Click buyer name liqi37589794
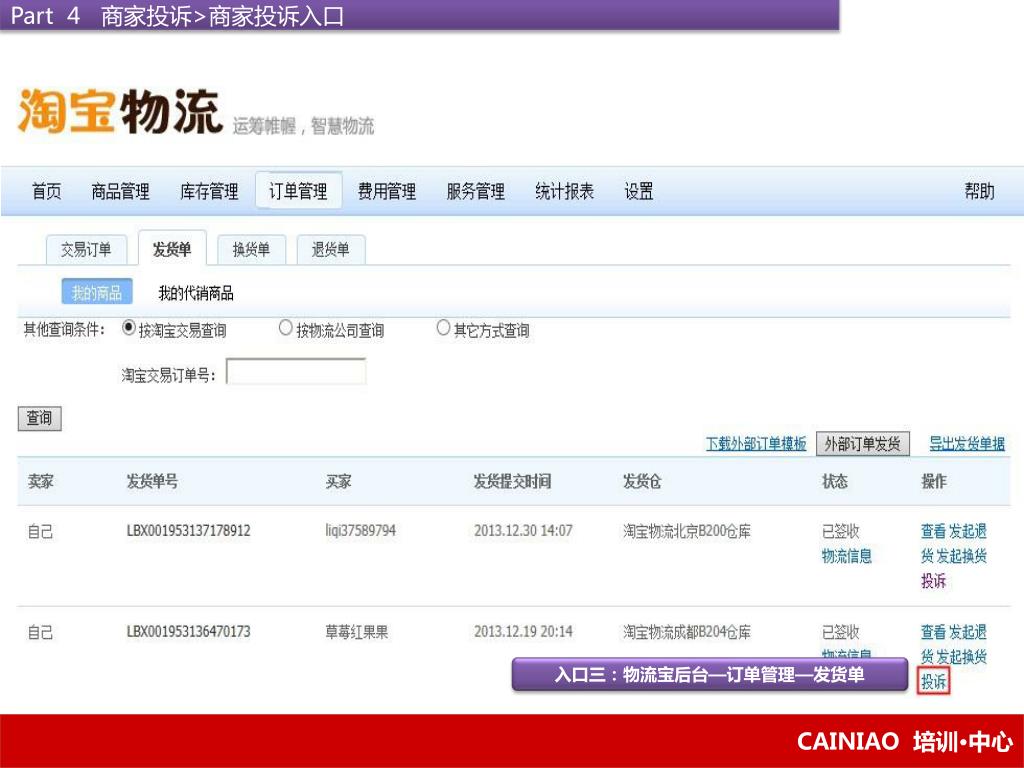The height and width of the screenshot is (768, 1024). [x=360, y=531]
